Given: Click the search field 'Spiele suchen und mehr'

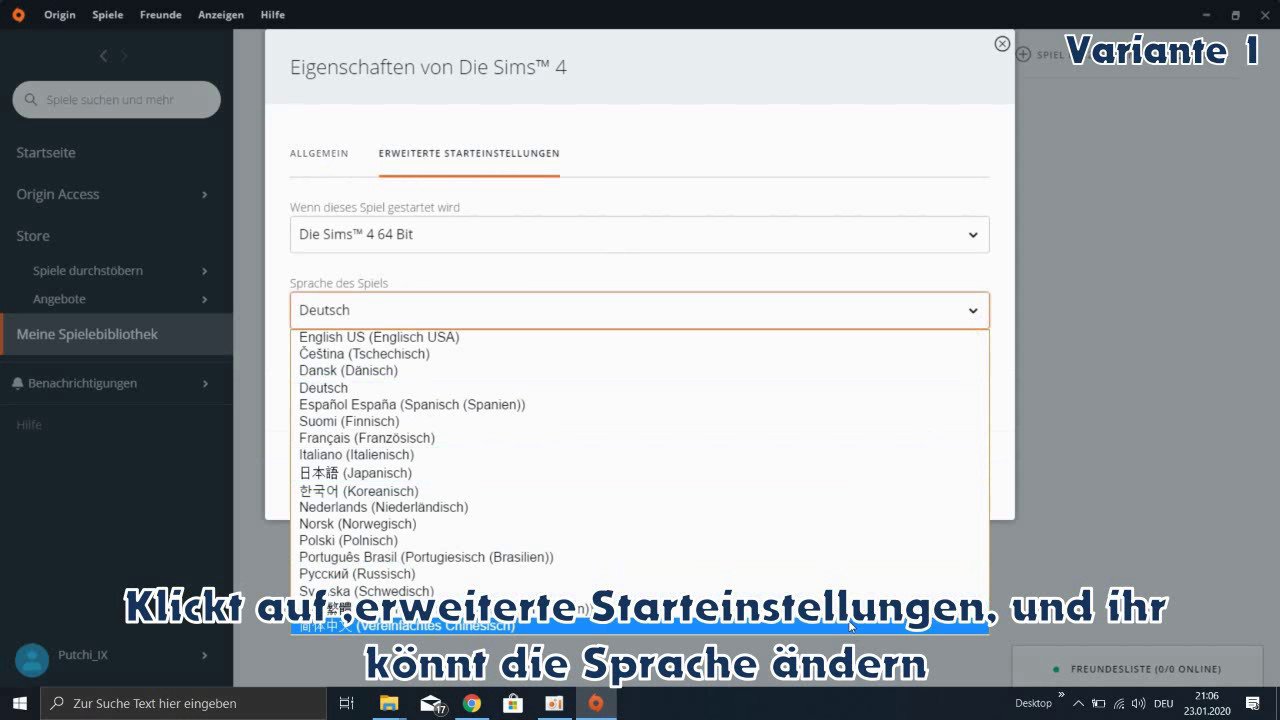Looking at the screenshot, I should 117,100.
